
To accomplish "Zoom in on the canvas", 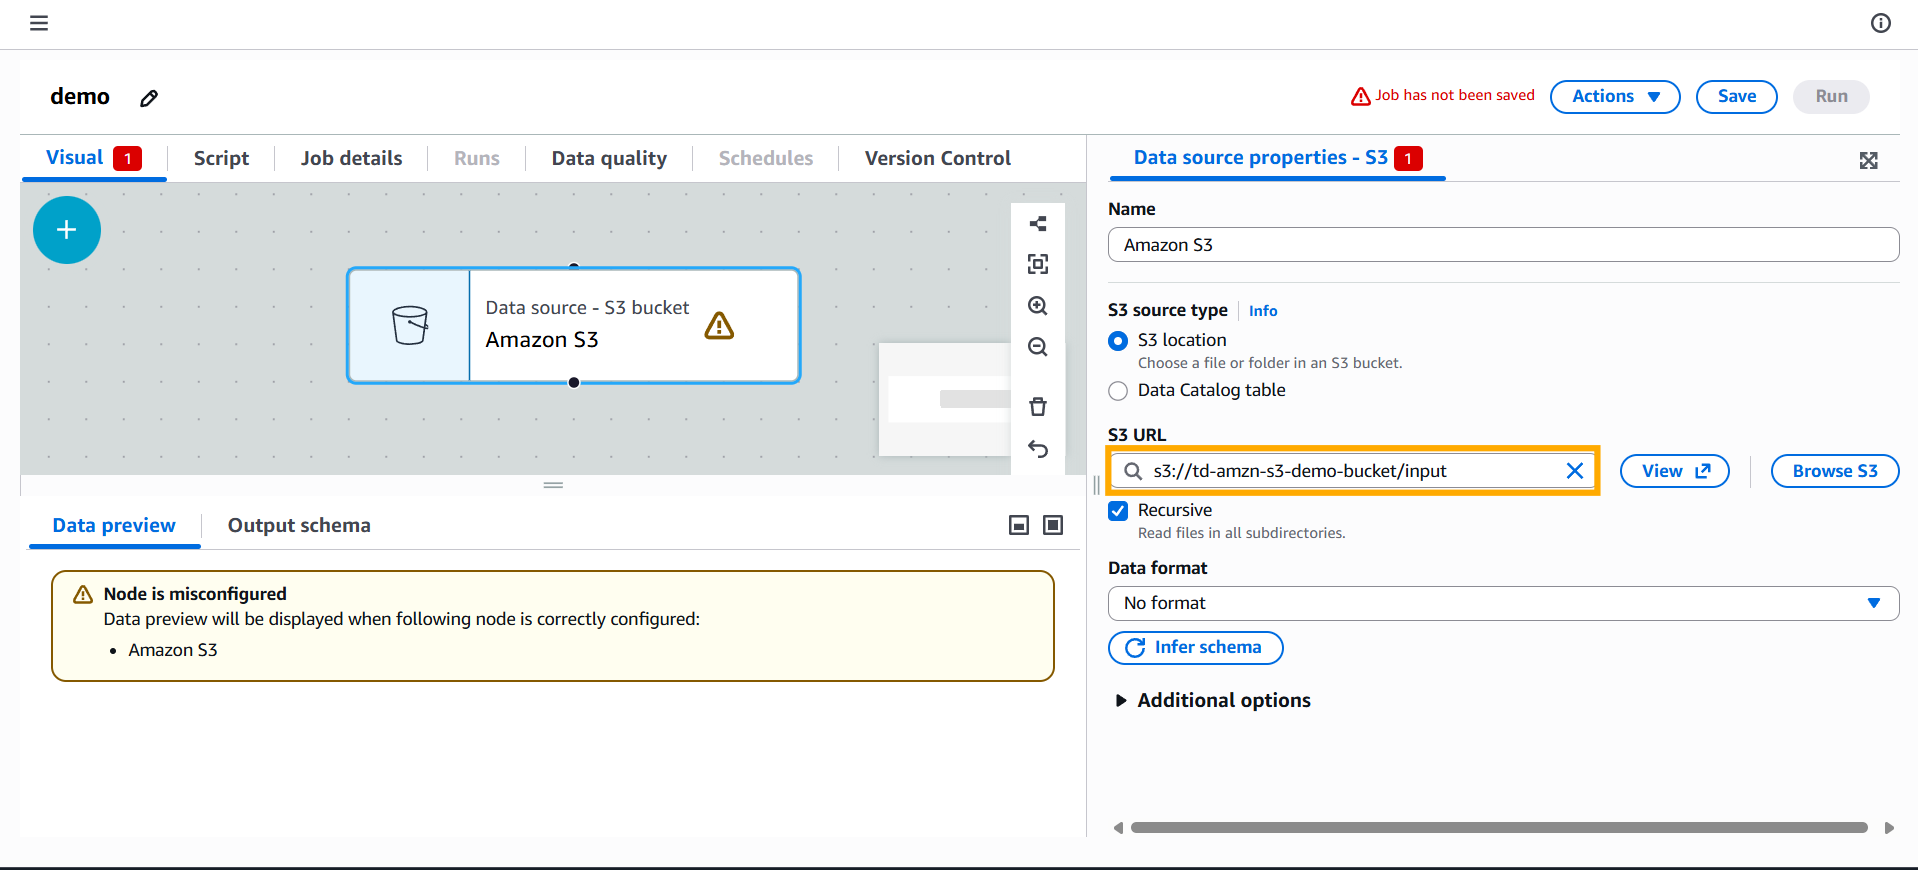I will 1038,306.
